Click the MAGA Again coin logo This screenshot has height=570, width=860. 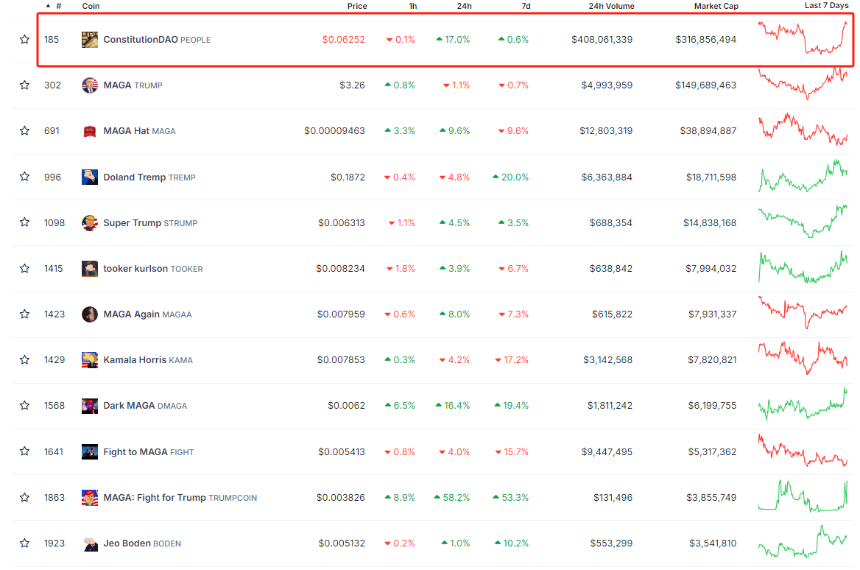tap(89, 314)
